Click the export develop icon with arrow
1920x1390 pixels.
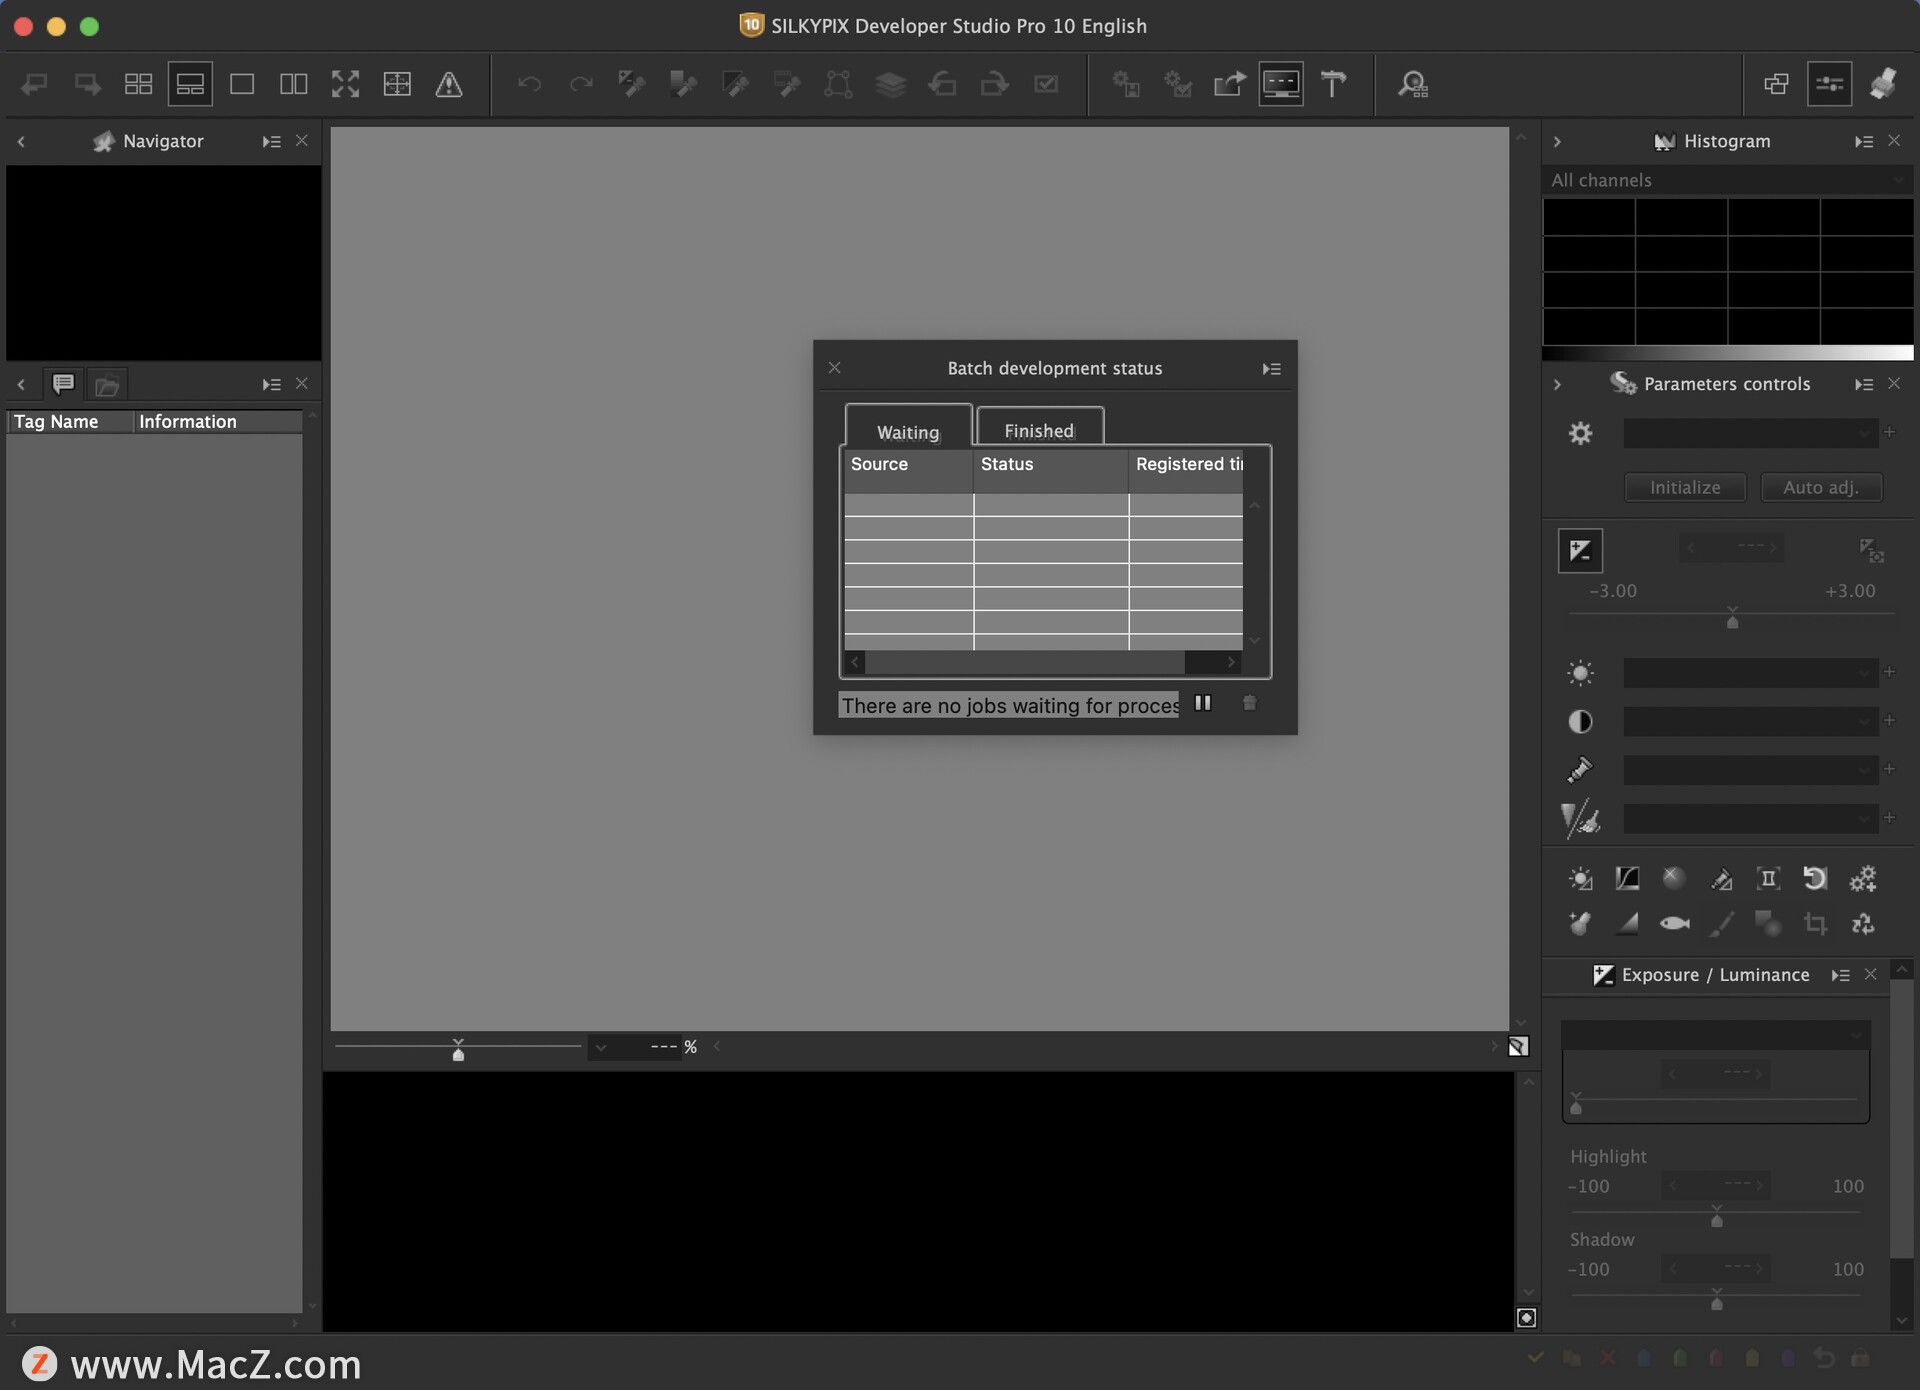[x=1230, y=84]
